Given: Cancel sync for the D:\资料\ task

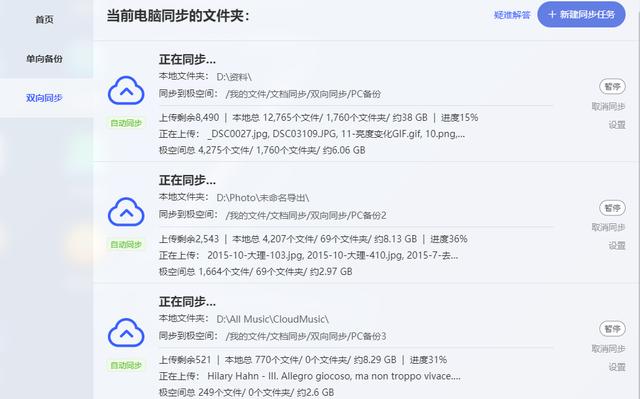Looking at the screenshot, I should coord(608,106).
